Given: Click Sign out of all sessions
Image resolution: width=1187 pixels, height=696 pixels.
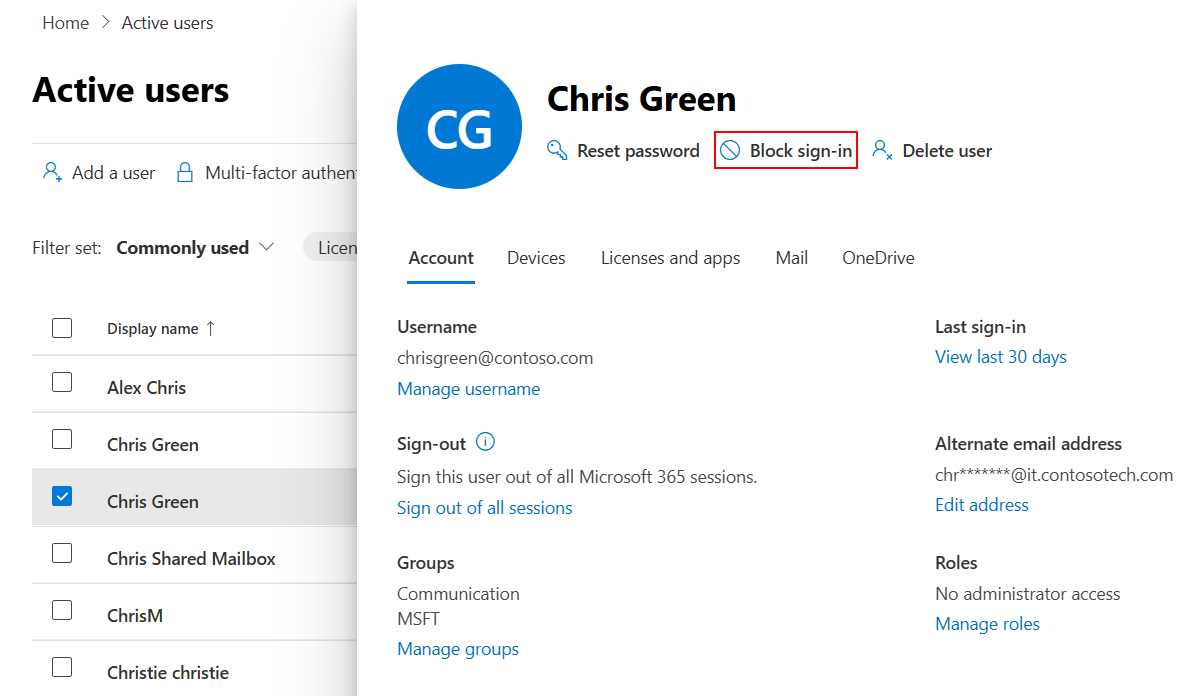Looking at the screenshot, I should point(484,507).
